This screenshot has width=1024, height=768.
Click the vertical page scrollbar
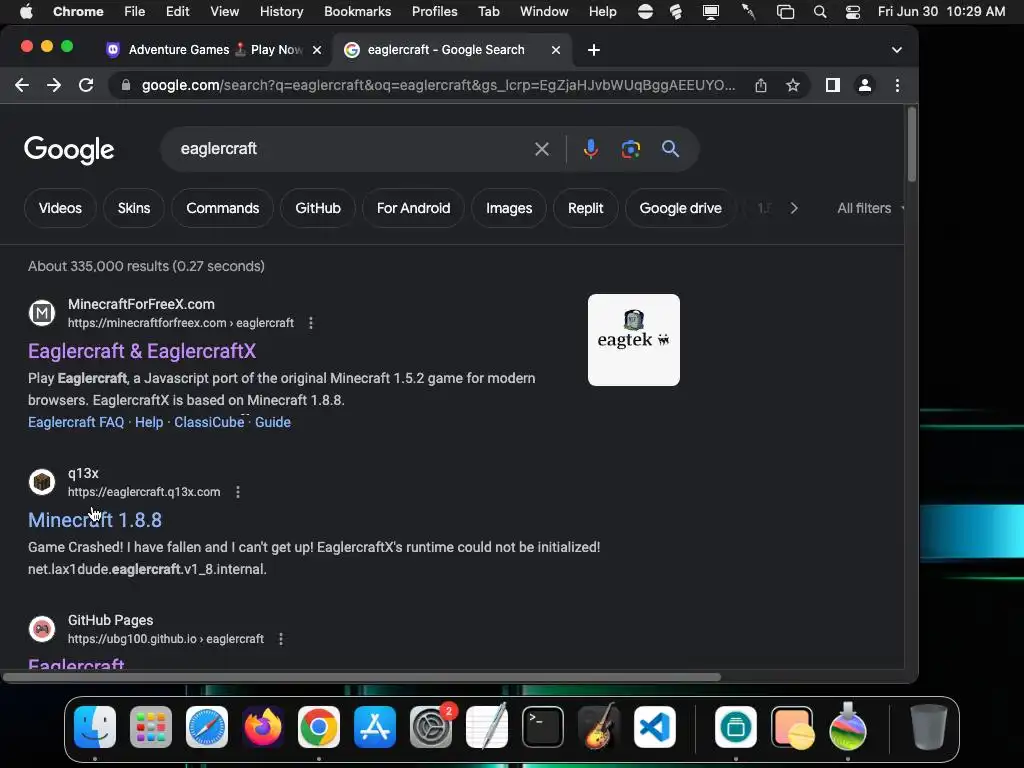912,145
